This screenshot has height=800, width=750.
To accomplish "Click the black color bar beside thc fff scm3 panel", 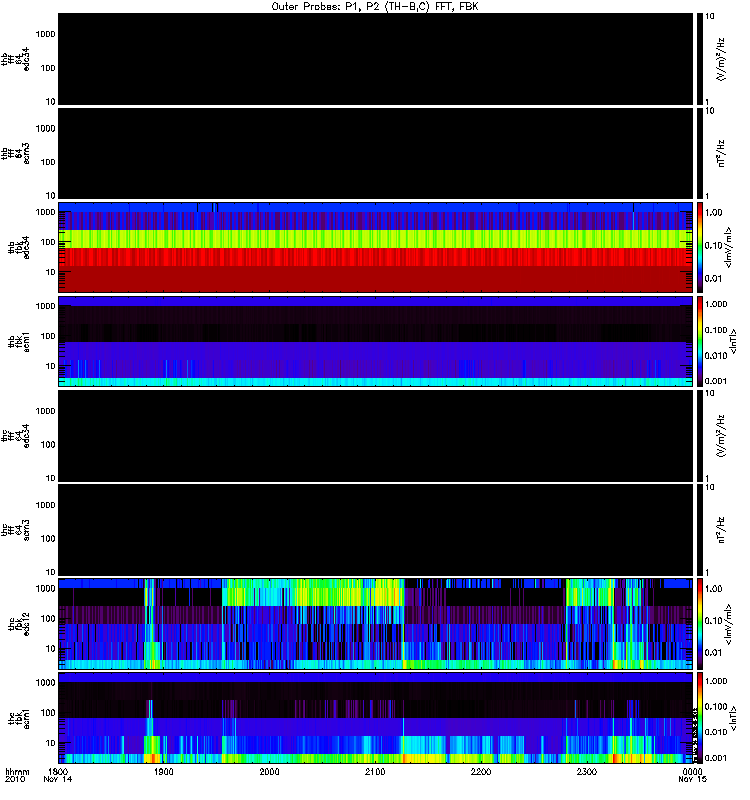I will [x=700, y=530].
